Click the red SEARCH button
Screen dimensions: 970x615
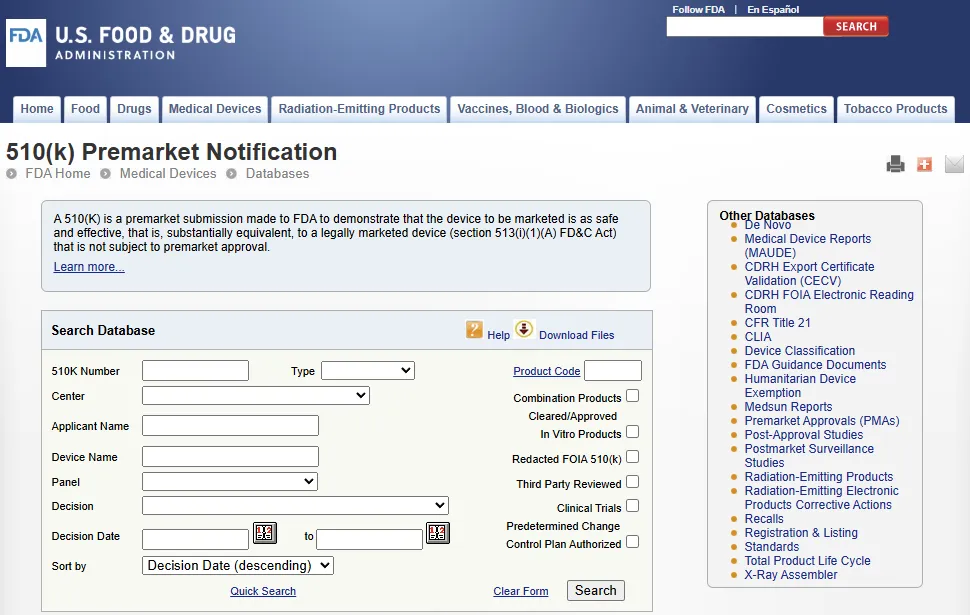pos(856,27)
